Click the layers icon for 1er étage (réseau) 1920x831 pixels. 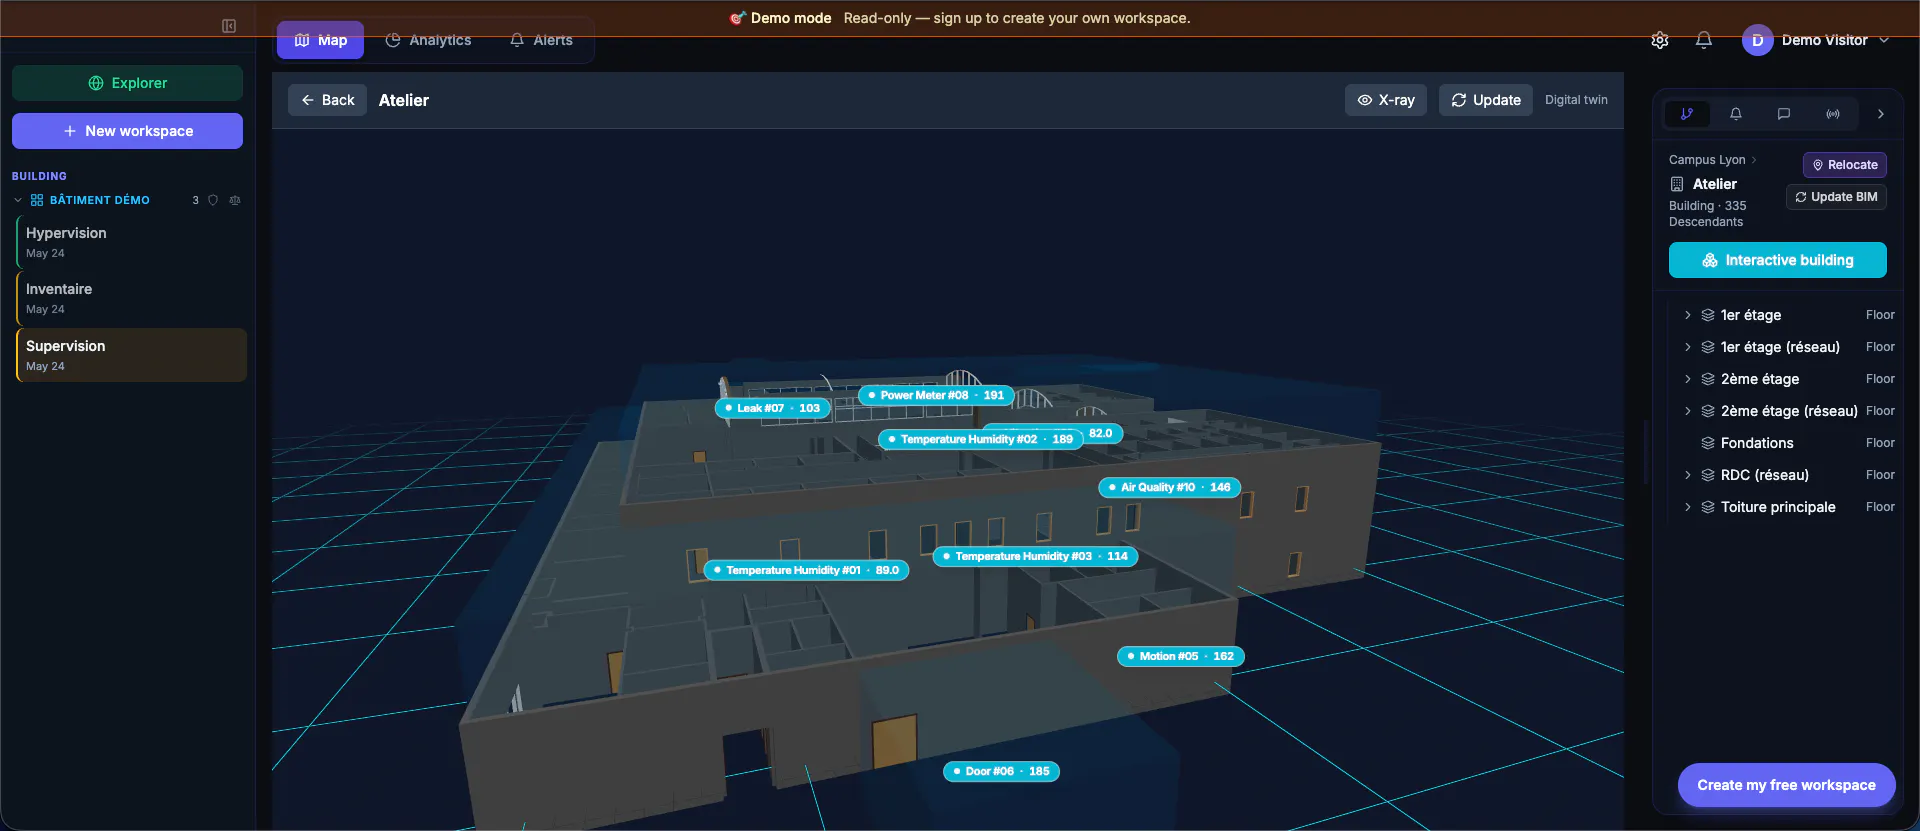point(1708,347)
